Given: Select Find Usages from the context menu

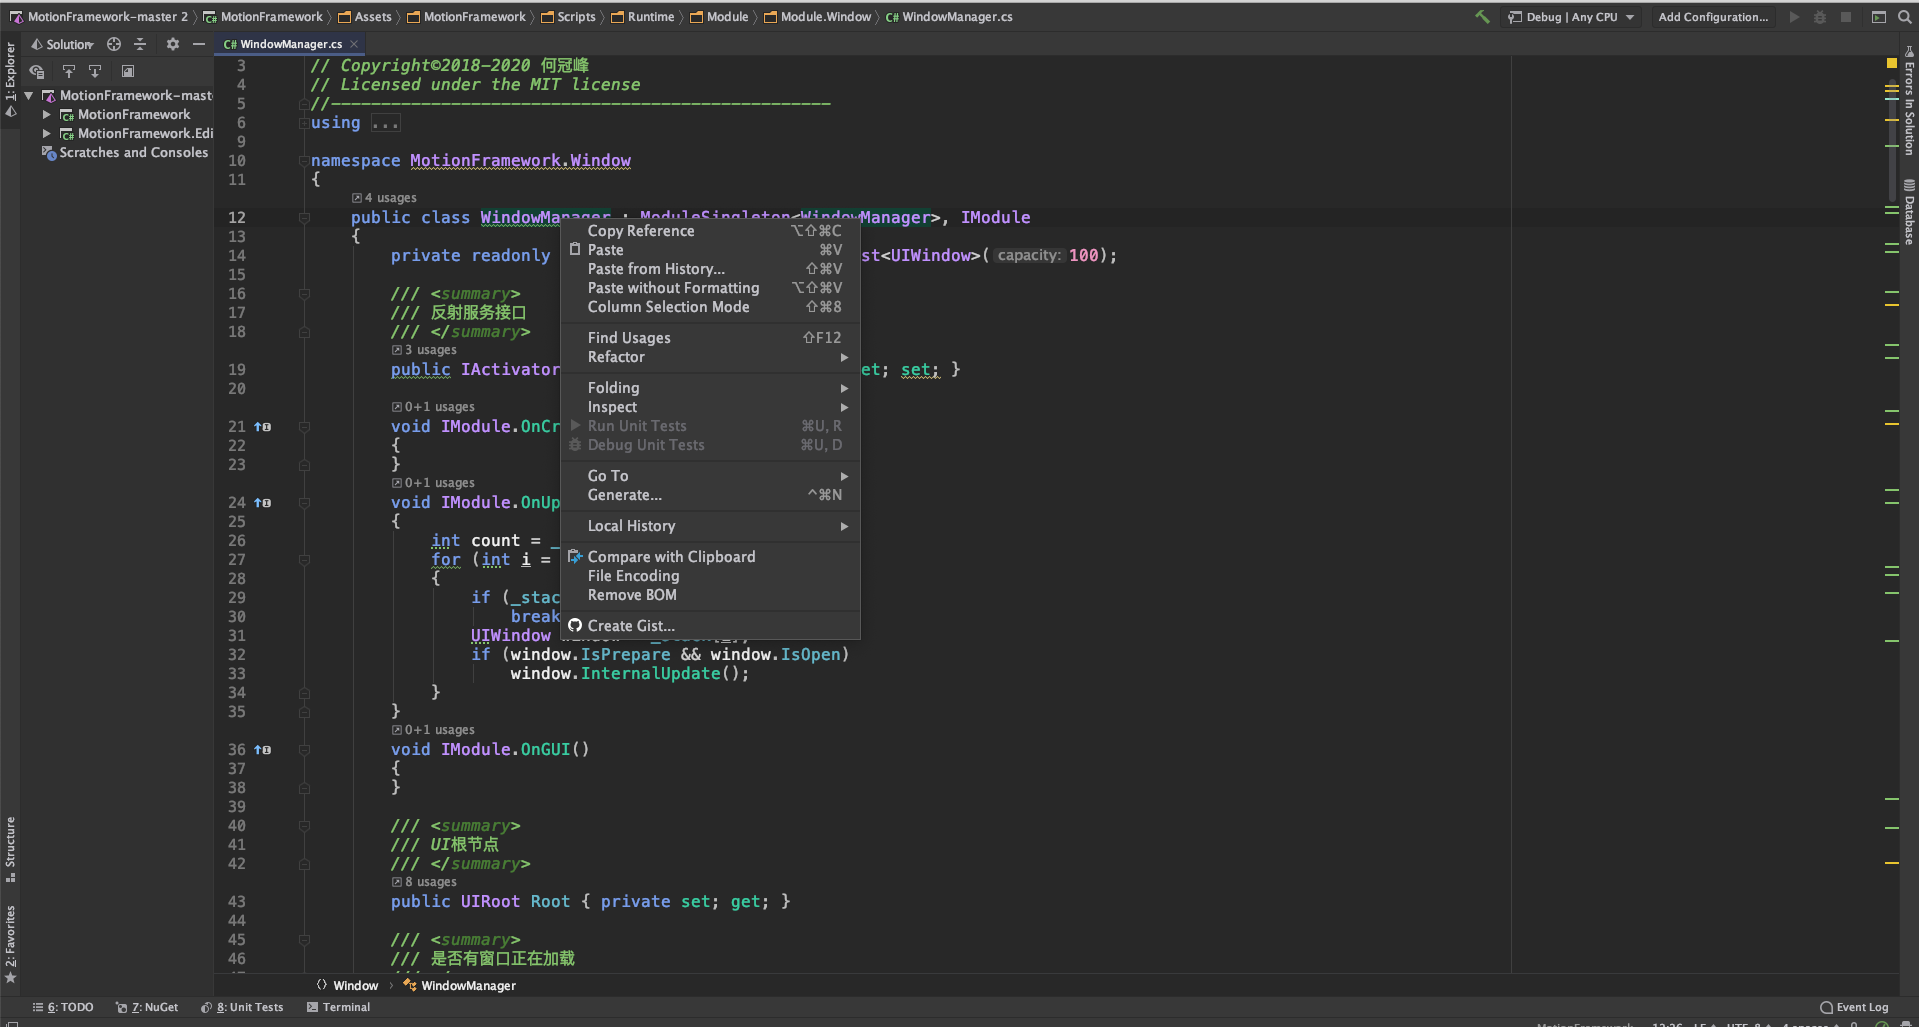Looking at the screenshot, I should 628,337.
